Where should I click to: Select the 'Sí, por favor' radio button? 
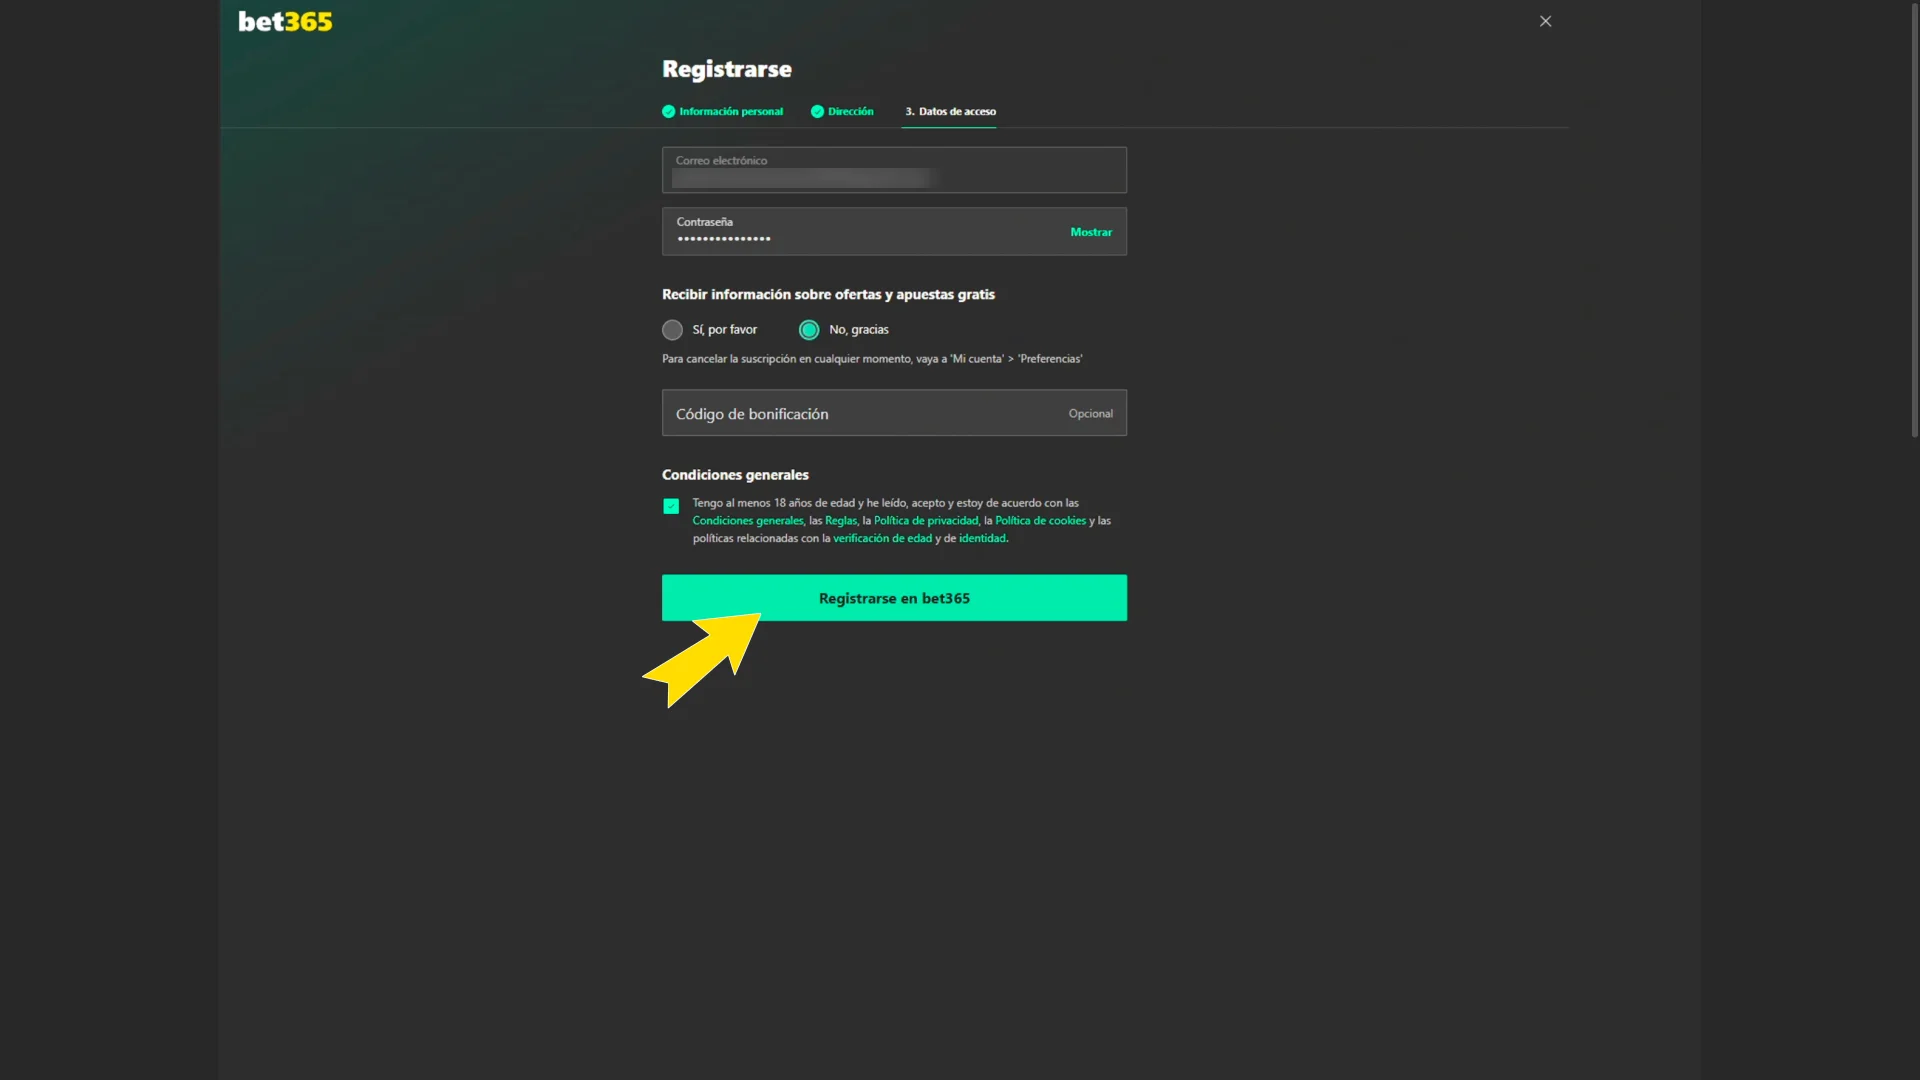pos(672,329)
